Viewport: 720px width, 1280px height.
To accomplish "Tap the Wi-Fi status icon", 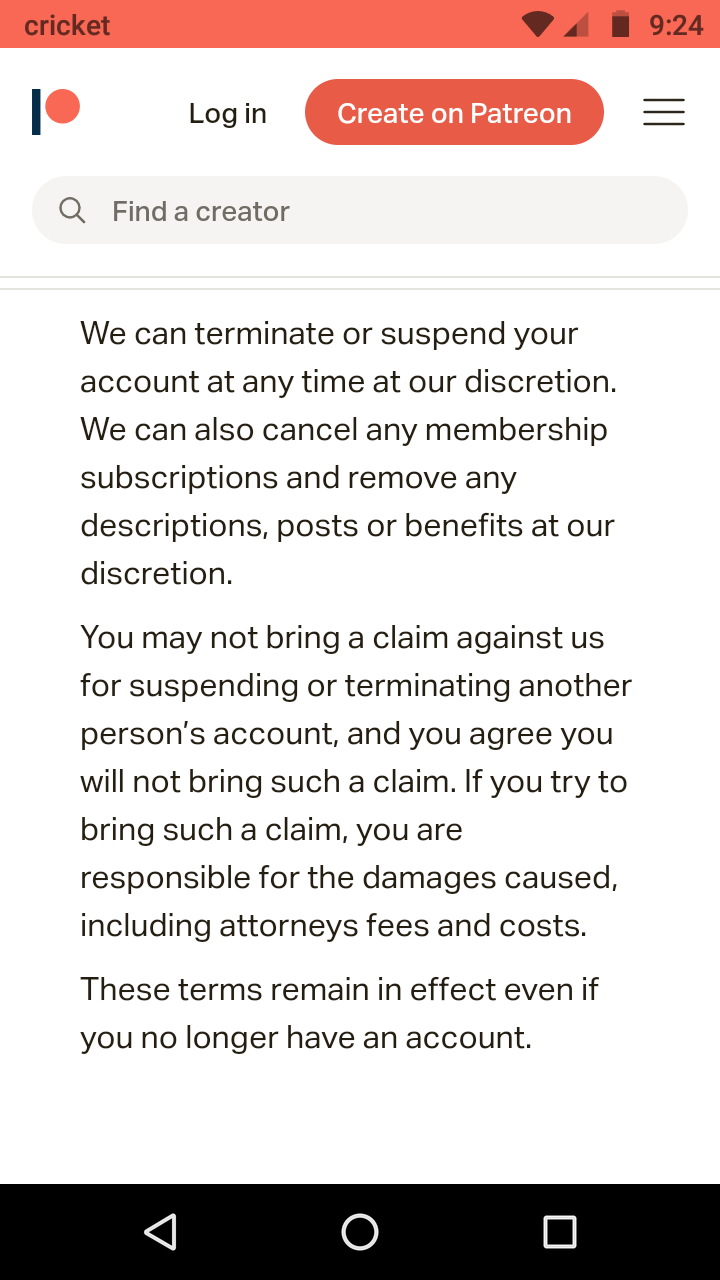I will click(537, 24).
